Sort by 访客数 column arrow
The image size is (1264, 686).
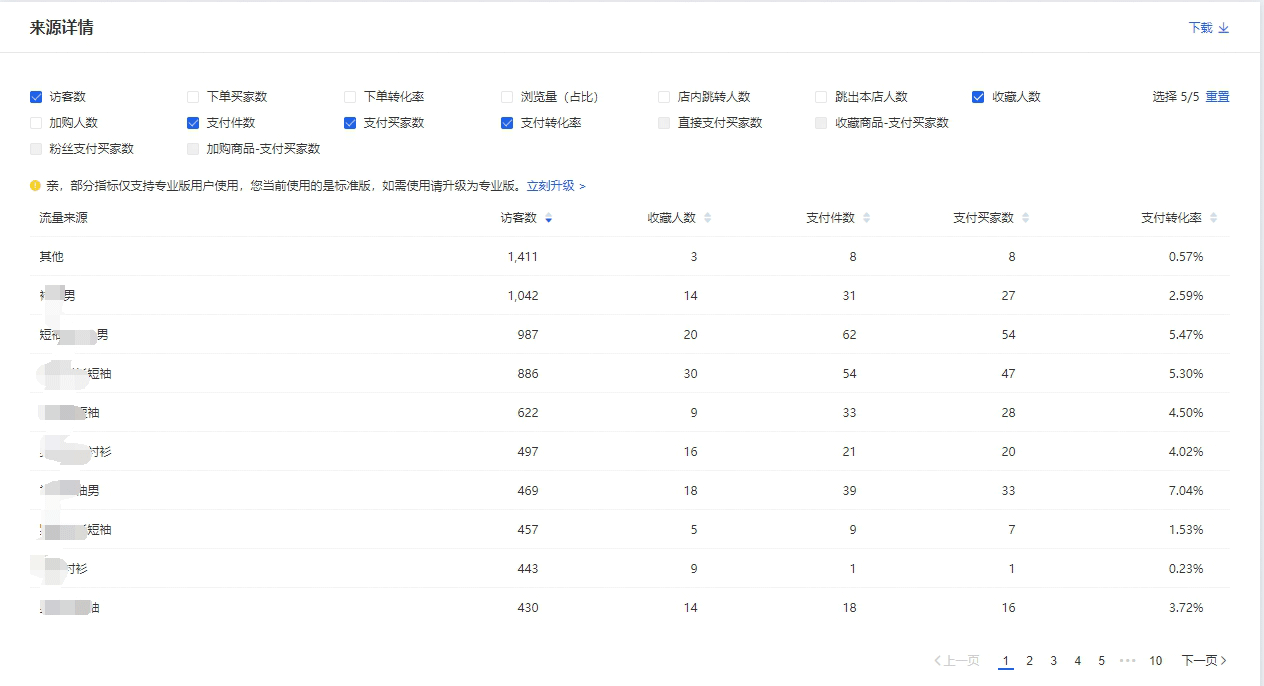pyautogui.click(x=549, y=218)
